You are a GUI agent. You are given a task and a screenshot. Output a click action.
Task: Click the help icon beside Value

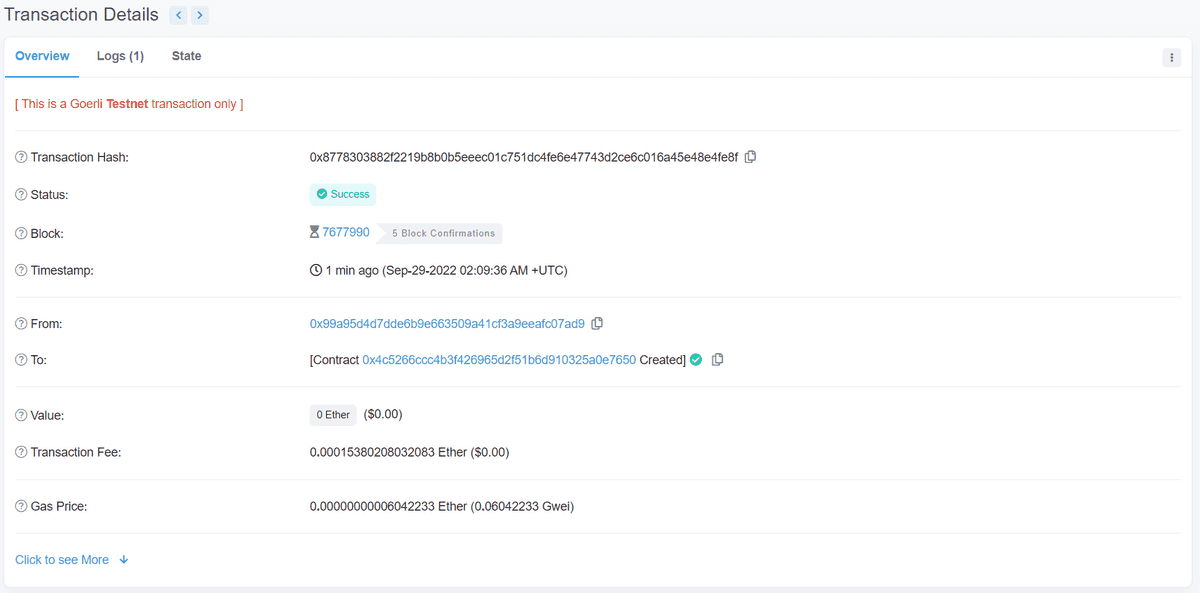pyautogui.click(x=19, y=415)
